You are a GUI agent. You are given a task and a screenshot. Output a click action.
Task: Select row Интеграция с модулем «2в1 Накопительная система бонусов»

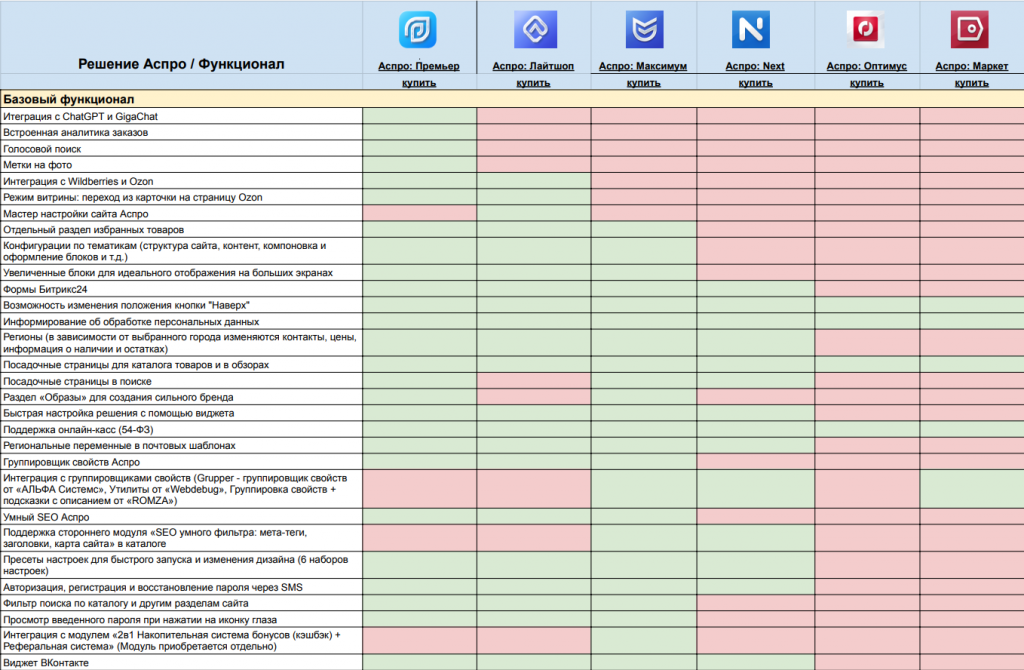pos(182,641)
